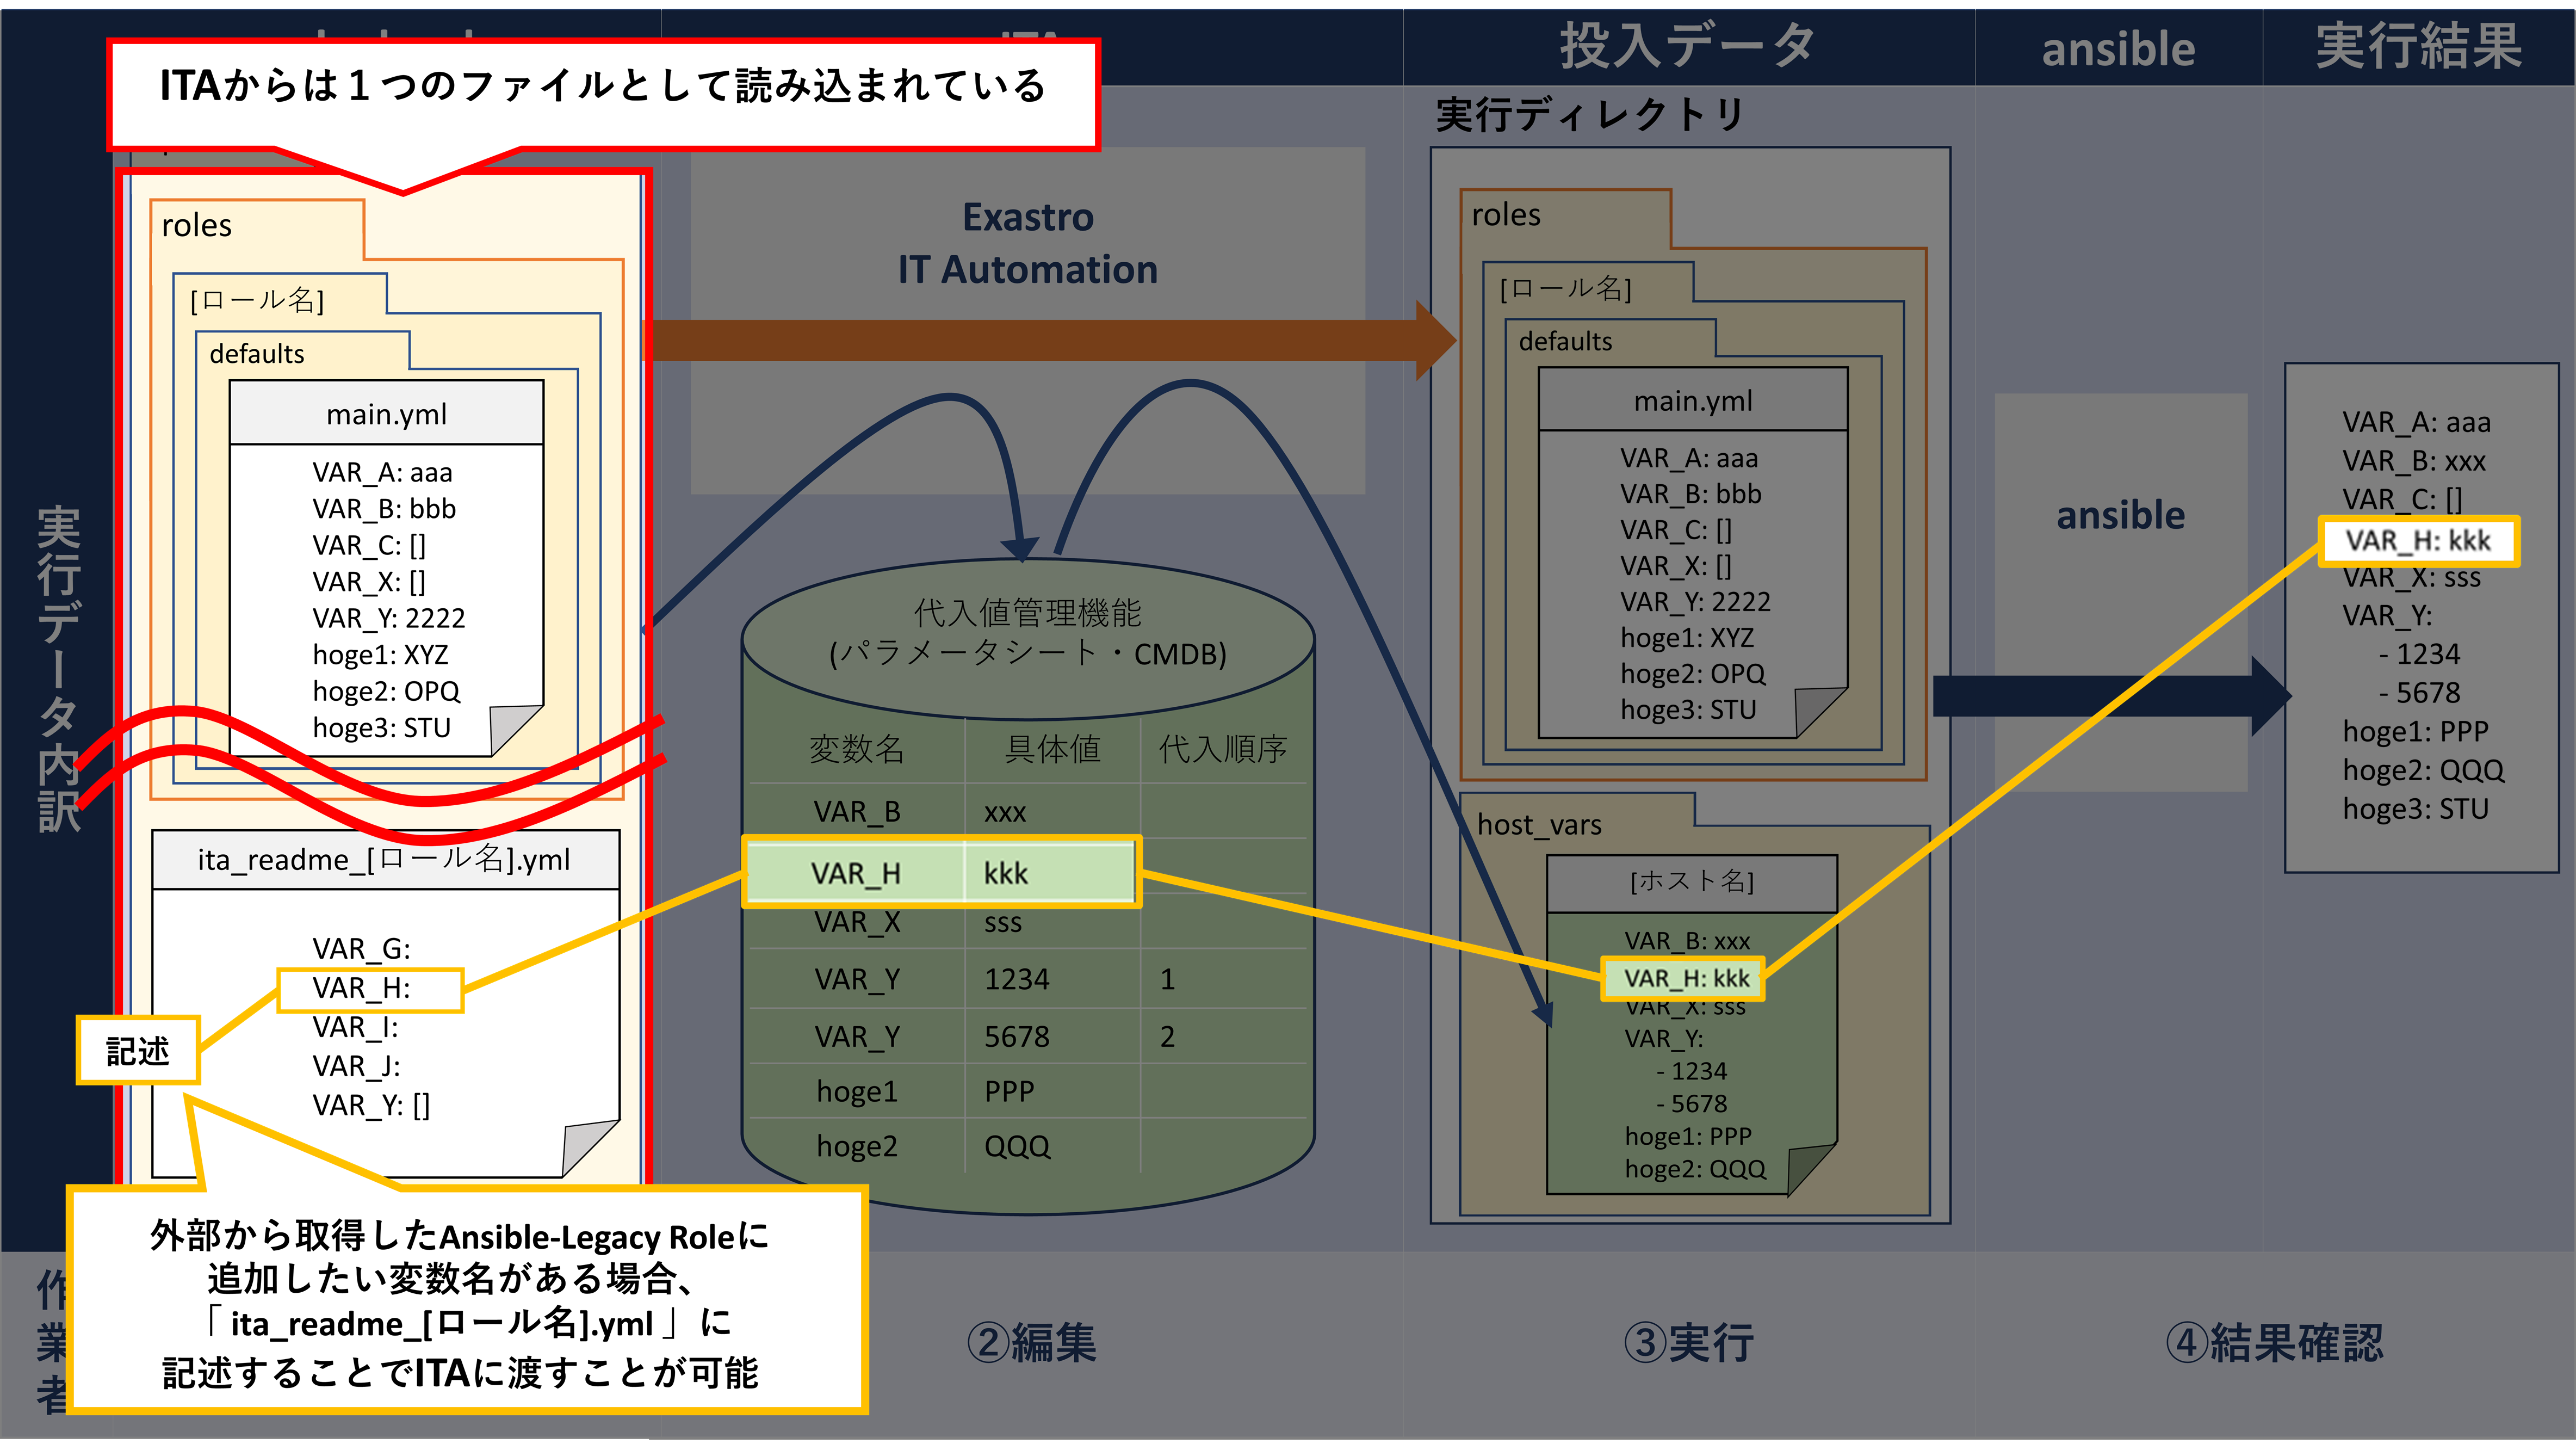Select the hoge1 cell in the CMDB table

click(x=857, y=1091)
